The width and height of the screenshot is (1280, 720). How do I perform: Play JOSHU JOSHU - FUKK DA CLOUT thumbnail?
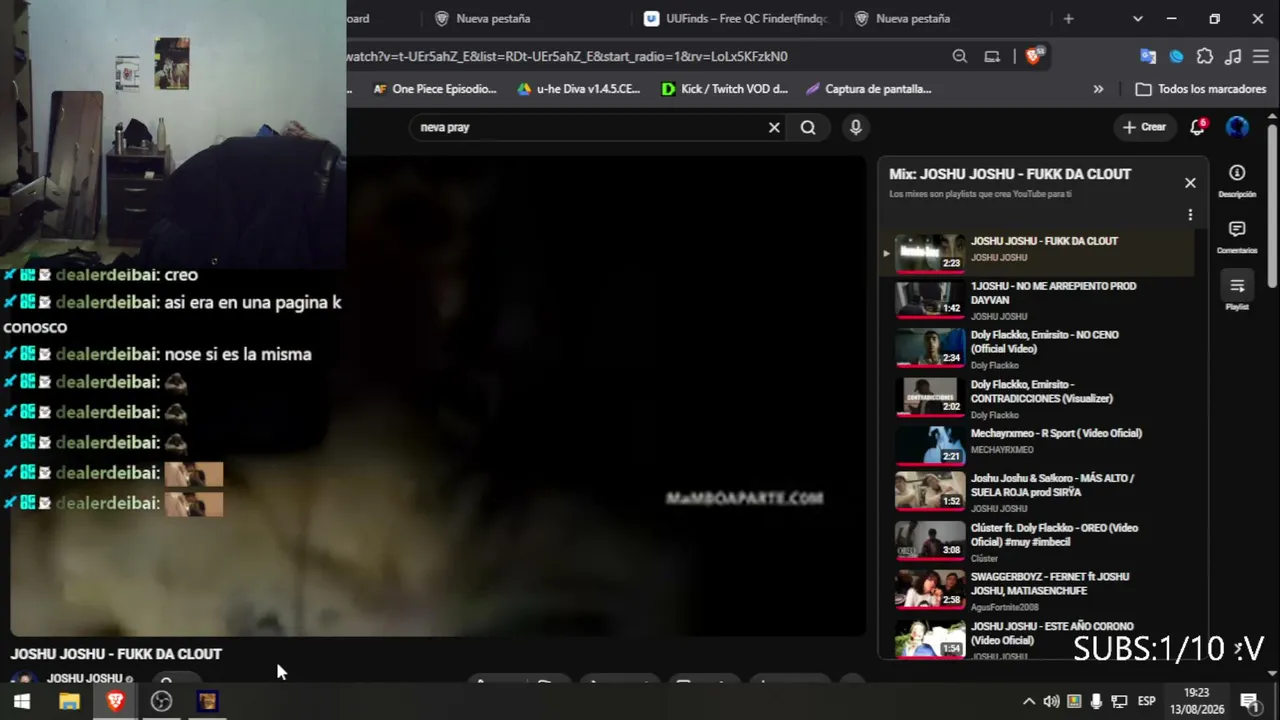click(x=930, y=252)
